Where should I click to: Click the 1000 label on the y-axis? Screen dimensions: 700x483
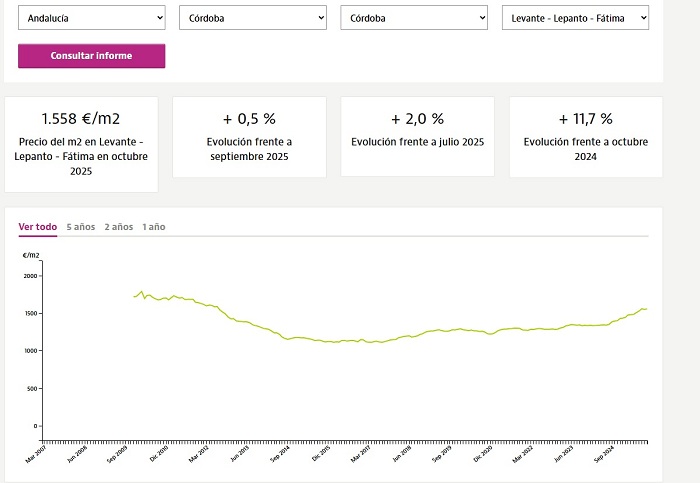[31, 351]
